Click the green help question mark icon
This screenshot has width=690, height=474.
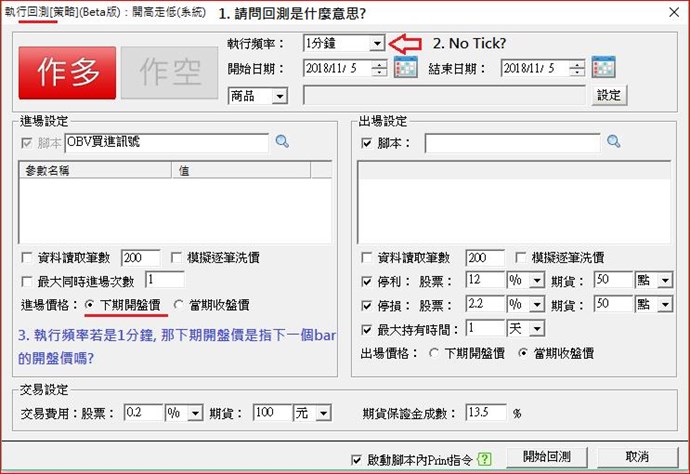click(x=485, y=459)
